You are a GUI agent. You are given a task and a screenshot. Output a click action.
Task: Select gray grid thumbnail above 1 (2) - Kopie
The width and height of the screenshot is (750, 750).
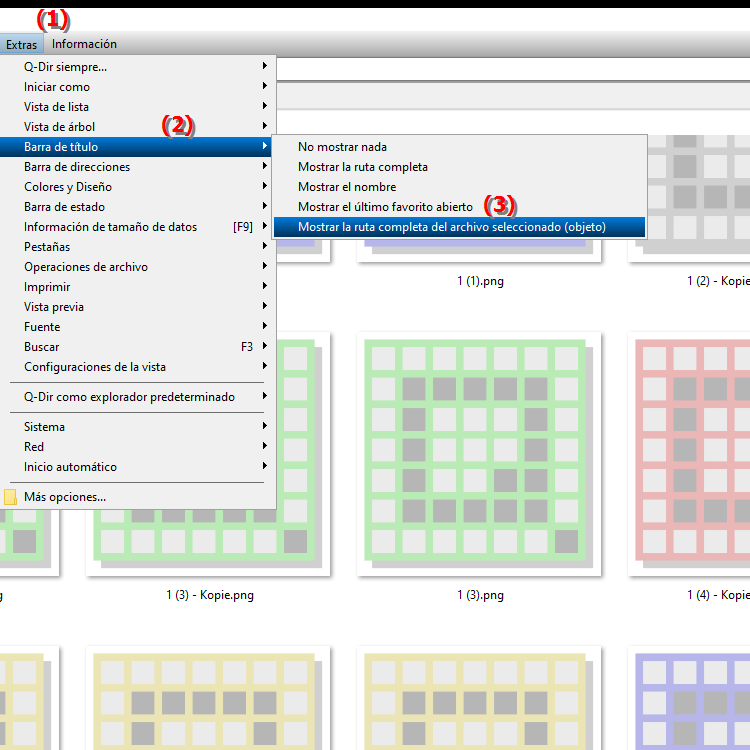(x=699, y=199)
